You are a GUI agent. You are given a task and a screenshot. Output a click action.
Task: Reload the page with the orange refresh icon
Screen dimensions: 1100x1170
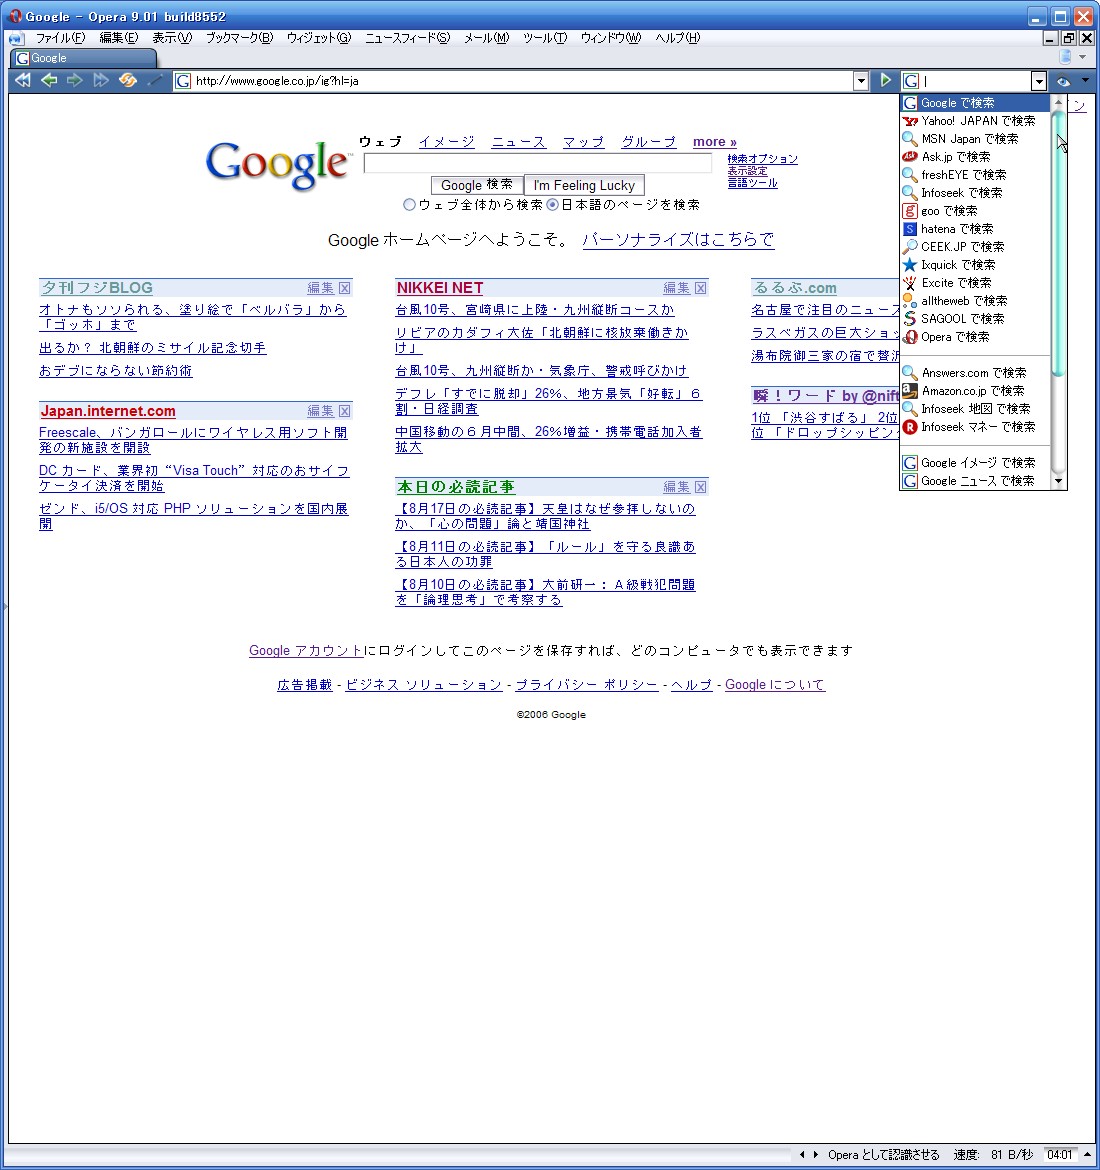[128, 81]
